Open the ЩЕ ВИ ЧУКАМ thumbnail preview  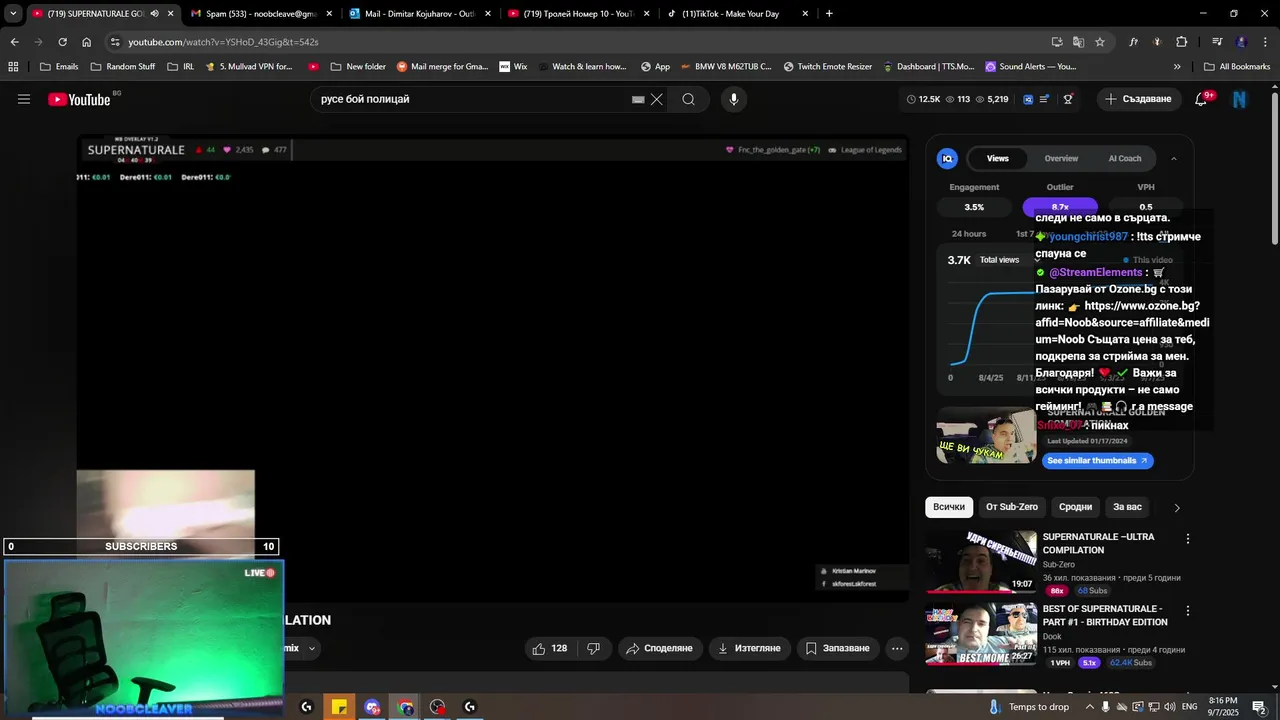(x=986, y=436)
